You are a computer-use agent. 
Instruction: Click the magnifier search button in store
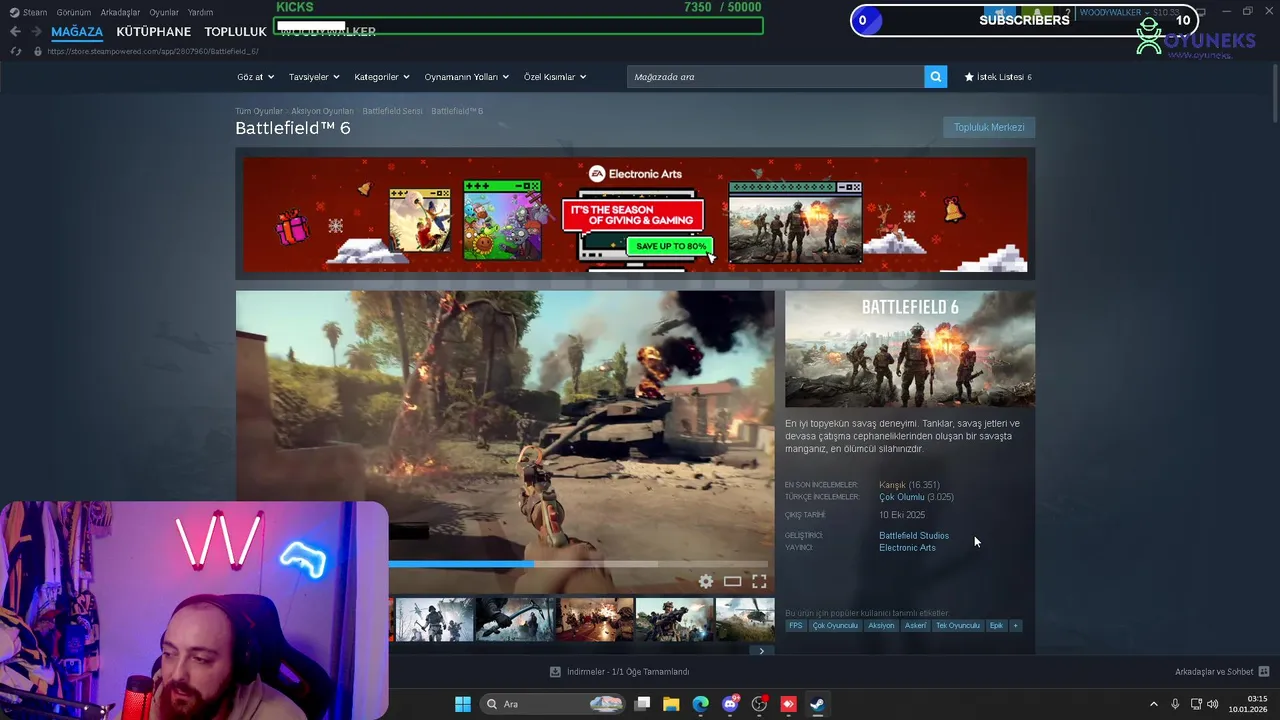tap(935, 77)
